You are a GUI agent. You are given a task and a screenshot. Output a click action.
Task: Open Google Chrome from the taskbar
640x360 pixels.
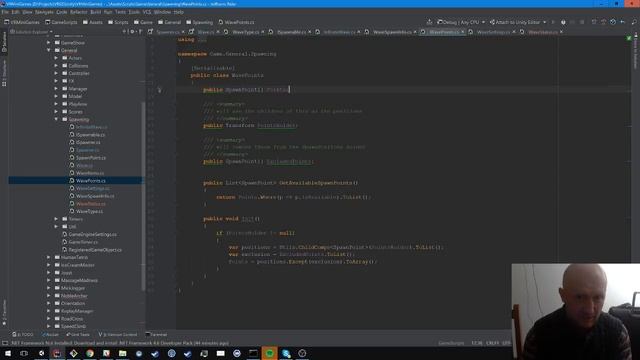pyautogui.click(x=90, y=353)
